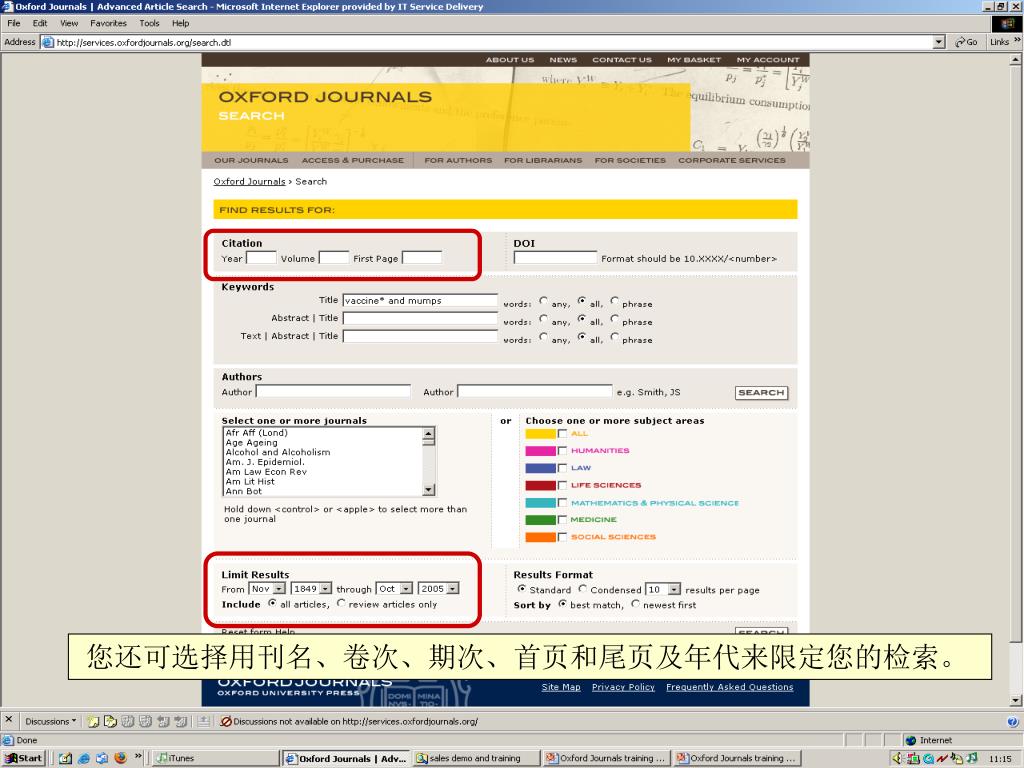Launch Firefox from quick launch
Viewport: 1024px width, 768px height.
[120, 758]
